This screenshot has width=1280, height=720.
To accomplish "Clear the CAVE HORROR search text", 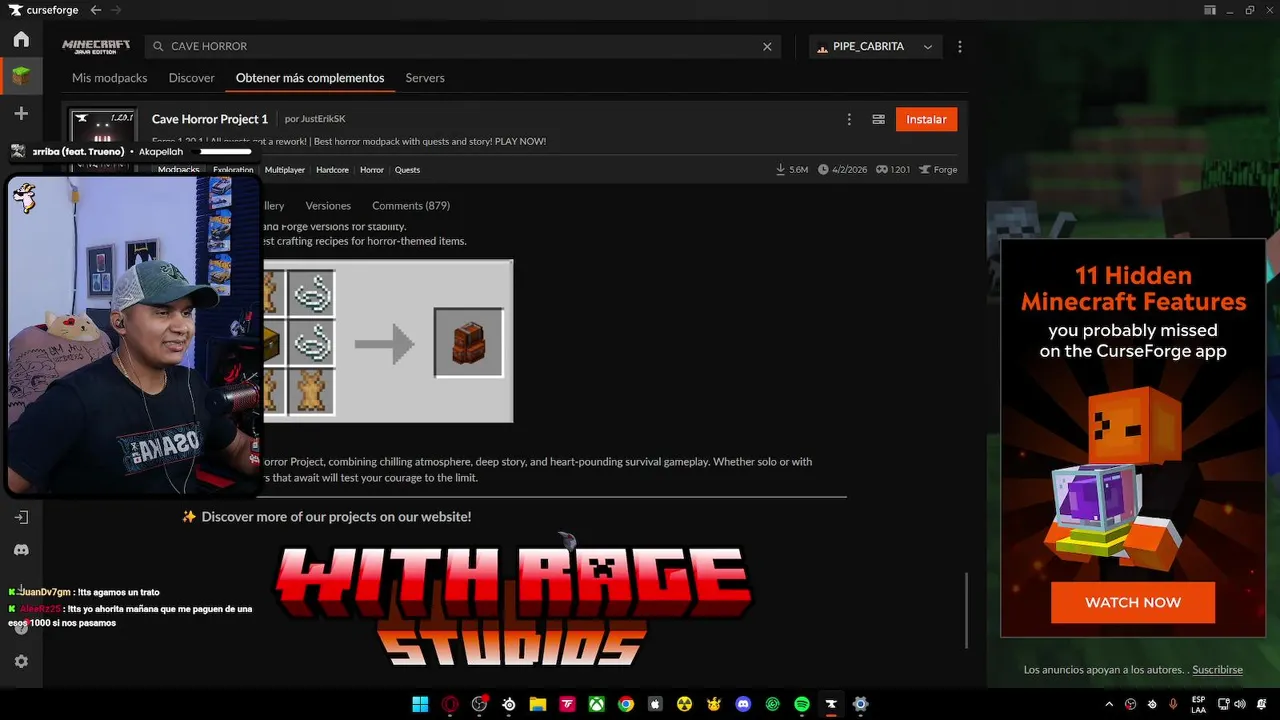I will [x=767, y=46].
